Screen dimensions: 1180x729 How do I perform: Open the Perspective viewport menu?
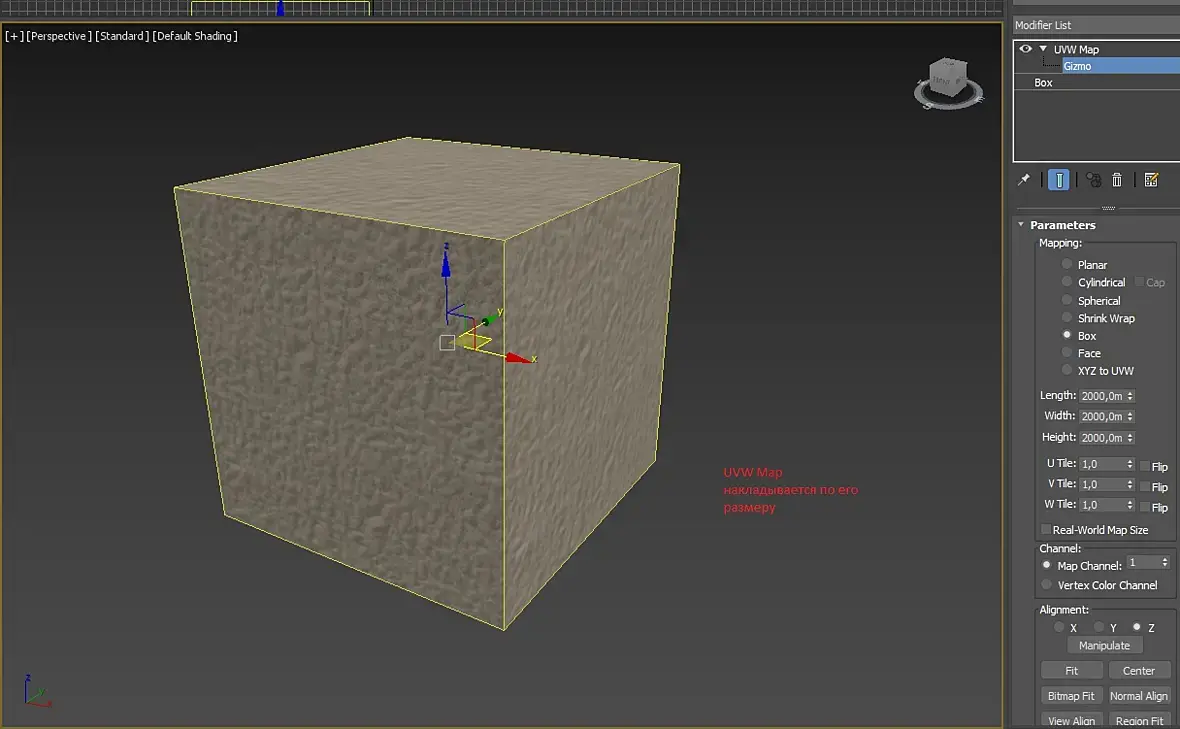[x=59, y=36]
